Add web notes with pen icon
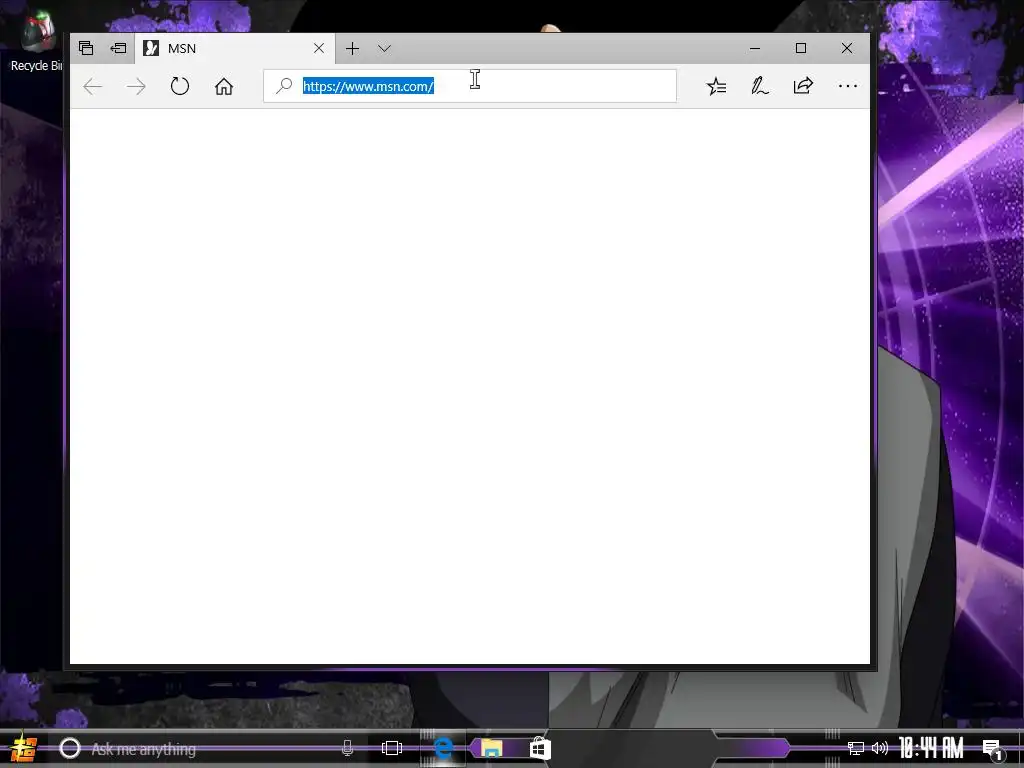Image resolution: width=1024 pixels, height=768 pixels. click(760, 86)
